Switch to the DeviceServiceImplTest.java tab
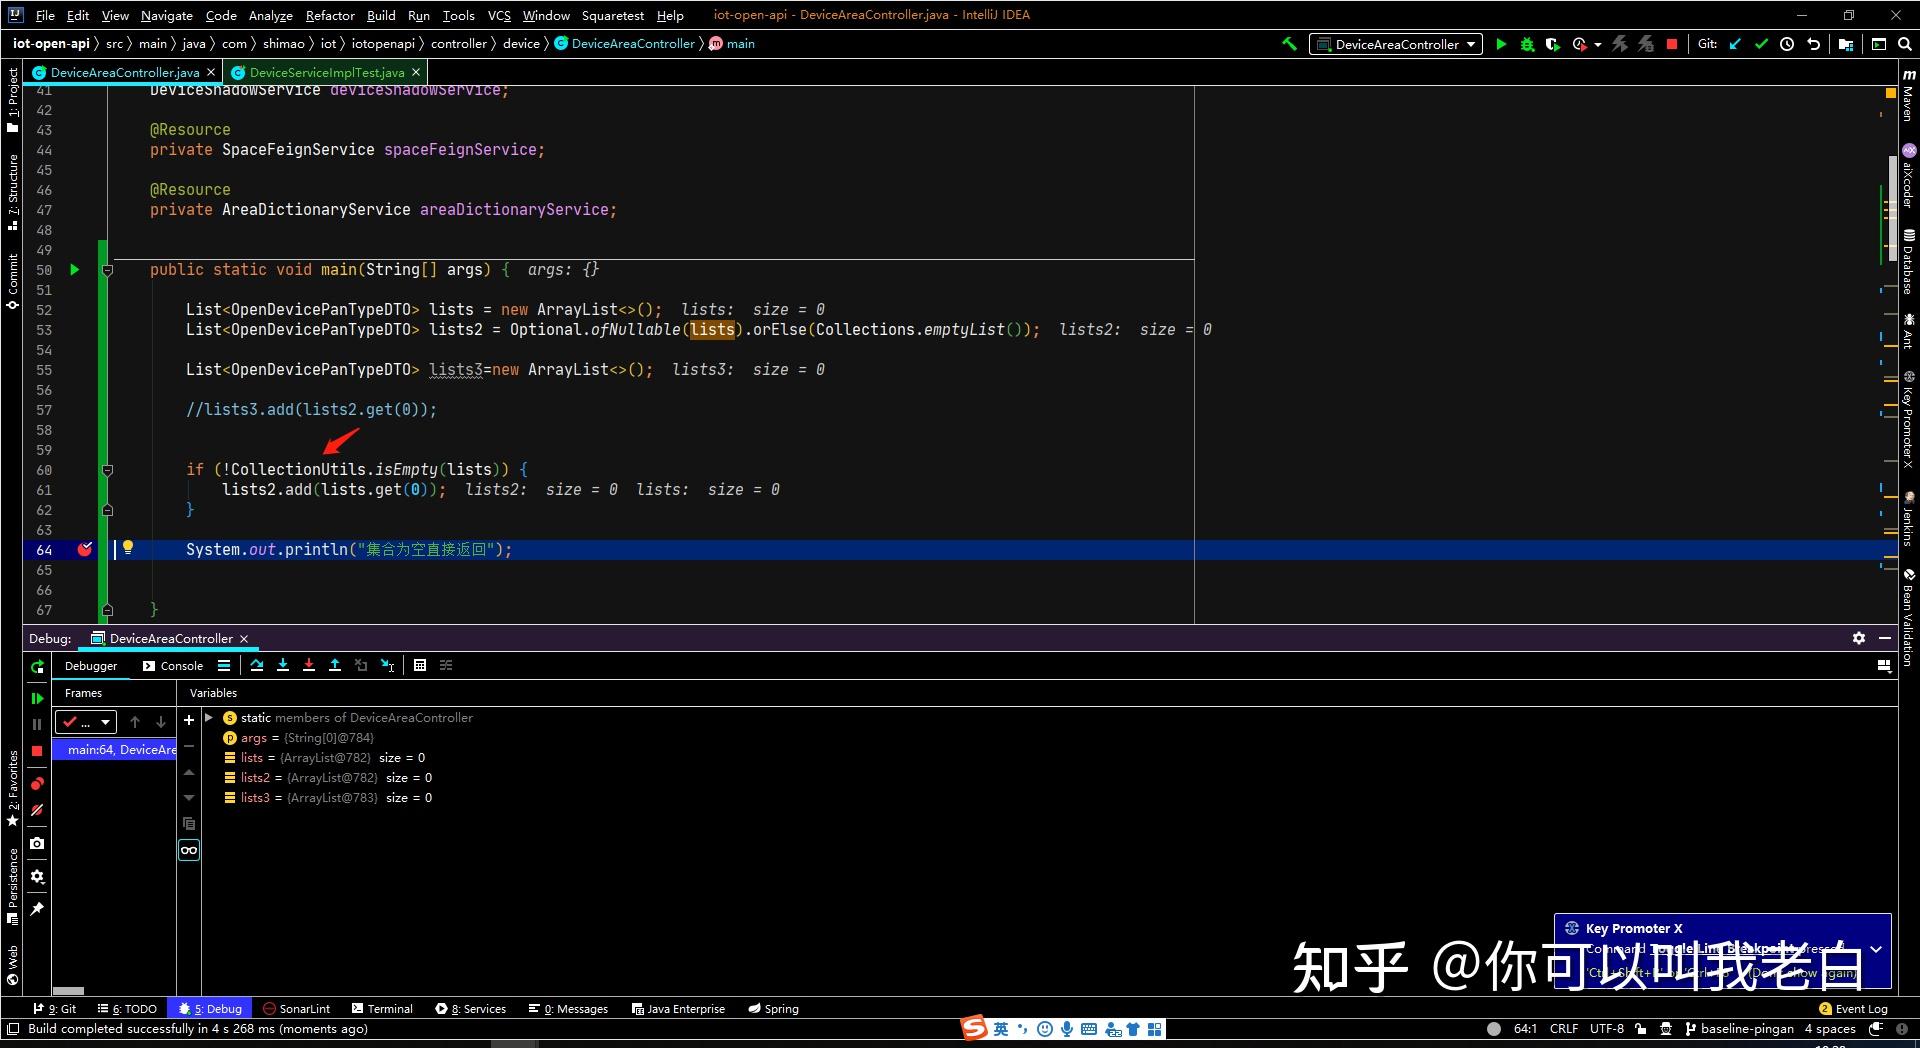 point(326,72)
